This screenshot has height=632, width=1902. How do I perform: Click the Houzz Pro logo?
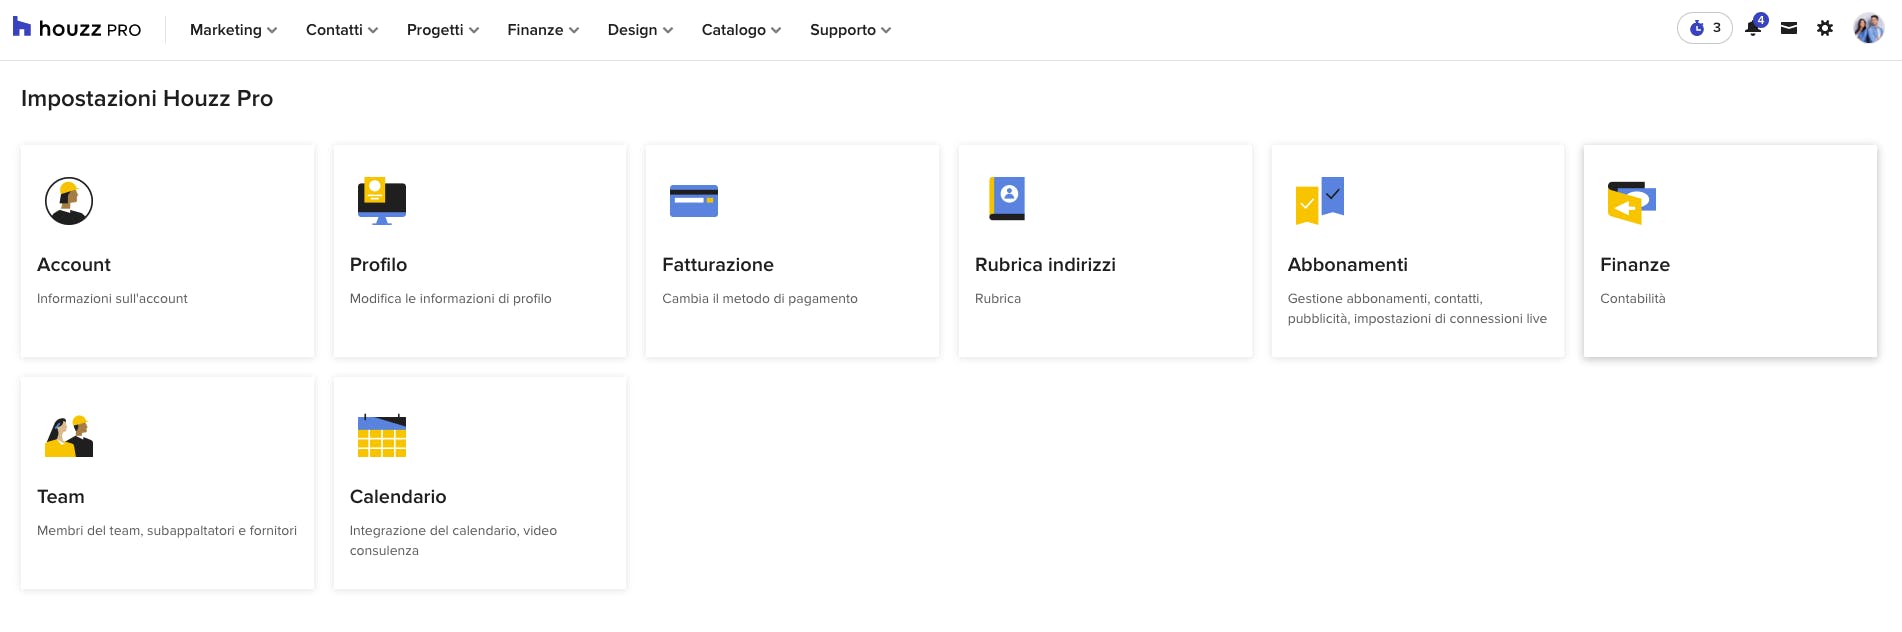click(x=77, y=29)
